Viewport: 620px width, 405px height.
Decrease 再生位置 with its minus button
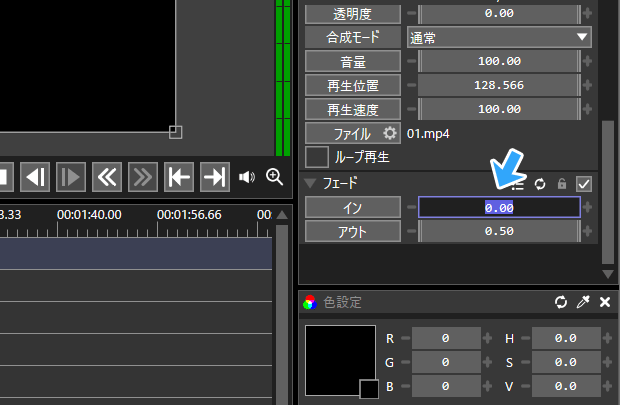point(411,85)
